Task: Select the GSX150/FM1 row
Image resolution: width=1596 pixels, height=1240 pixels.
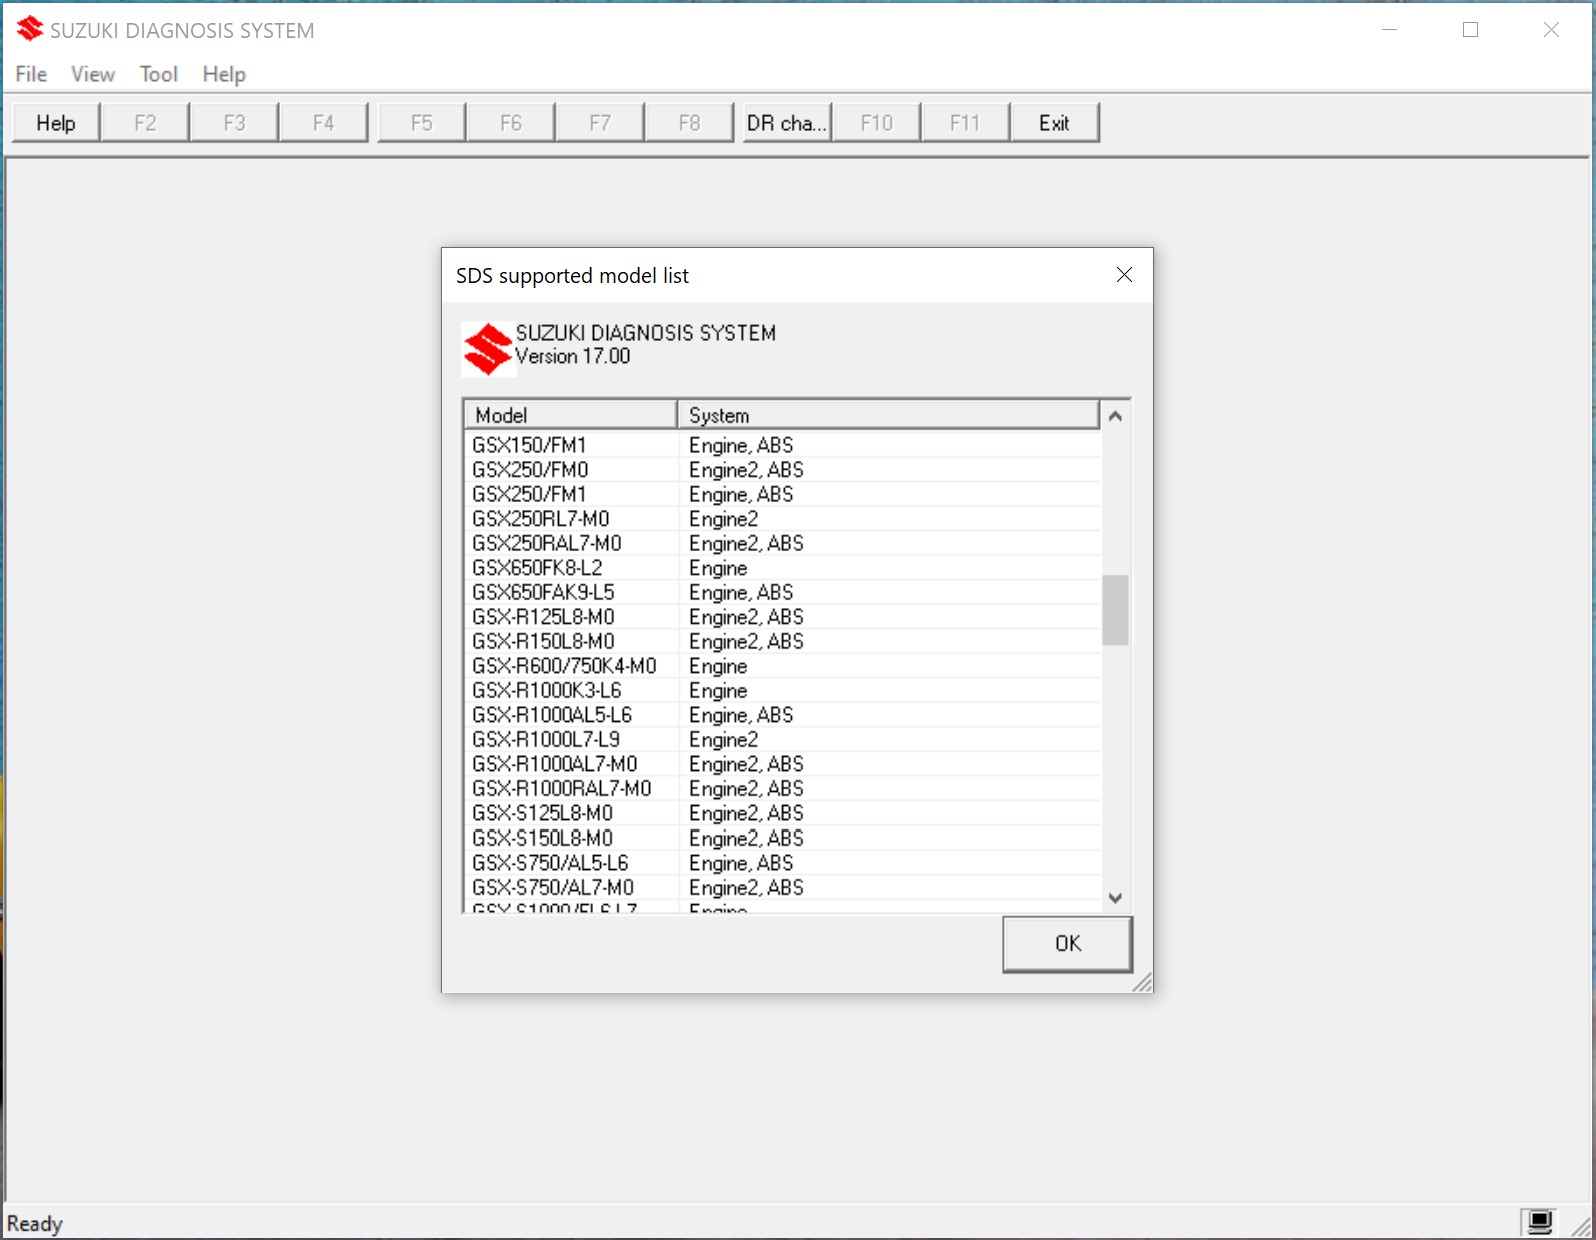Action: [783, 445]
